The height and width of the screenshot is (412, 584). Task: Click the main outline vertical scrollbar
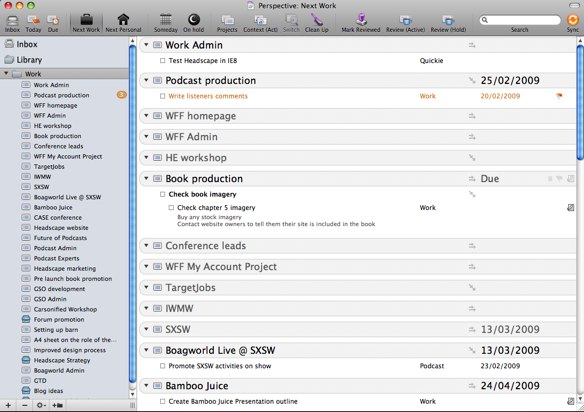click(x=580, y=102)
